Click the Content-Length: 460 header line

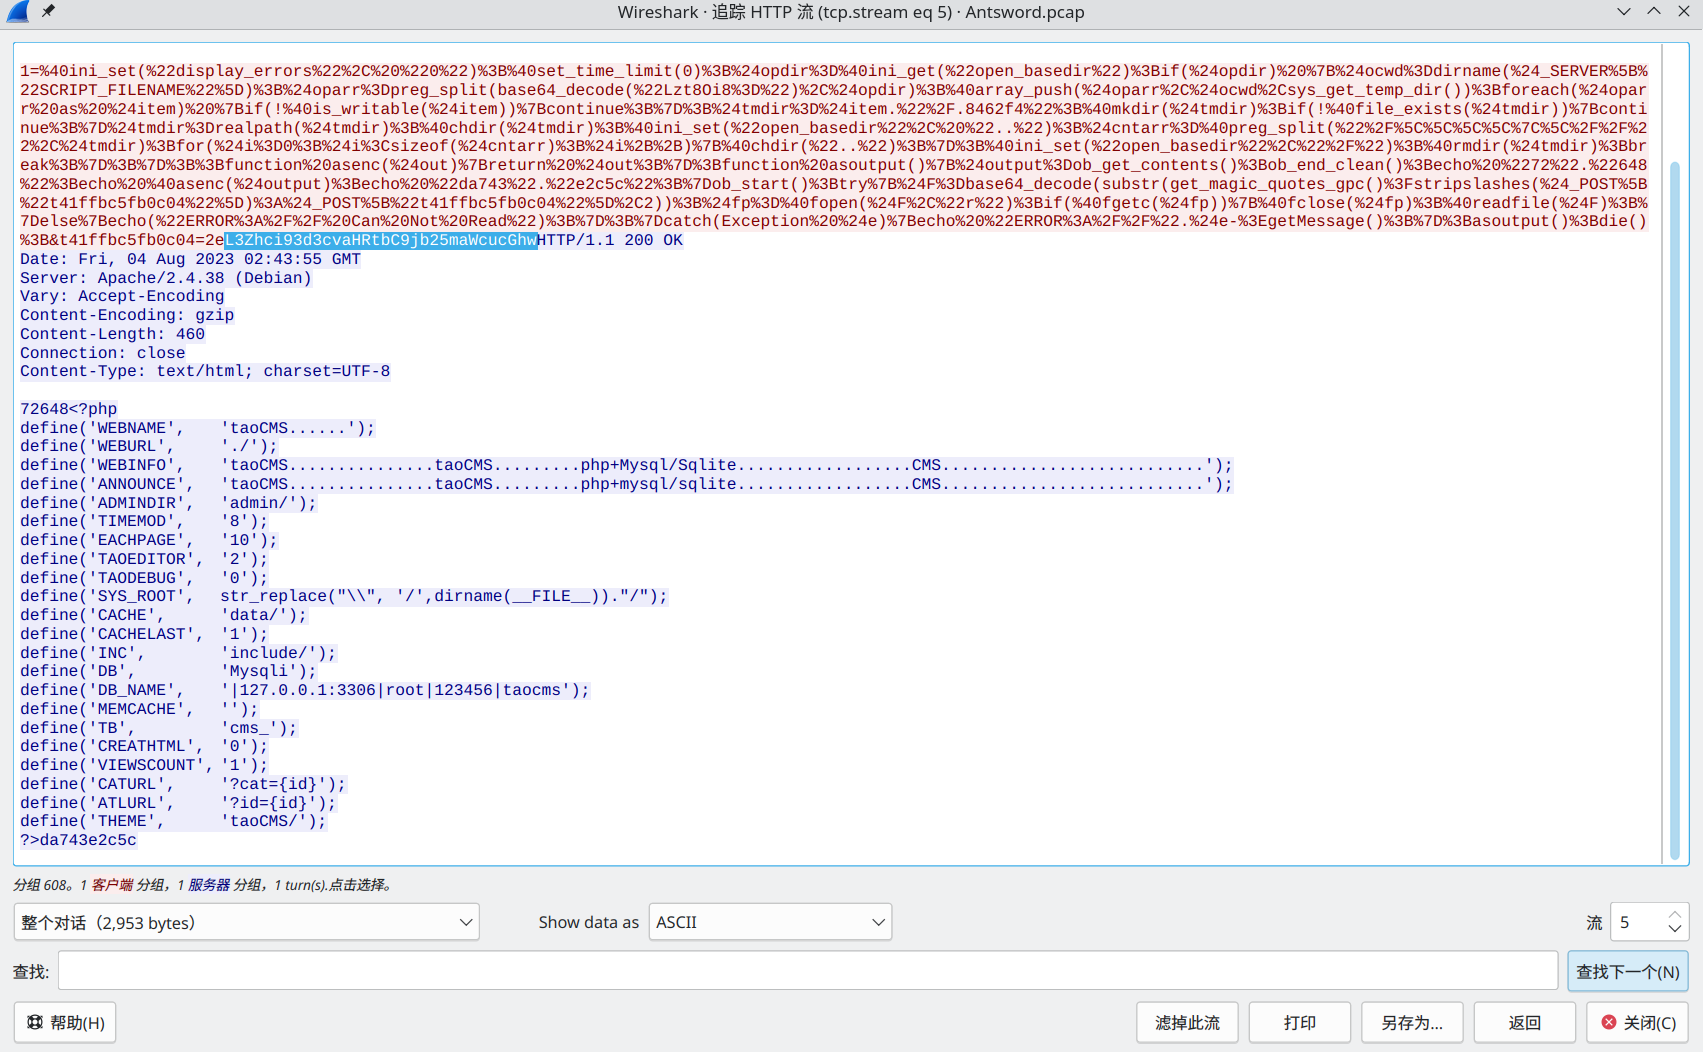tap(112, 334)
